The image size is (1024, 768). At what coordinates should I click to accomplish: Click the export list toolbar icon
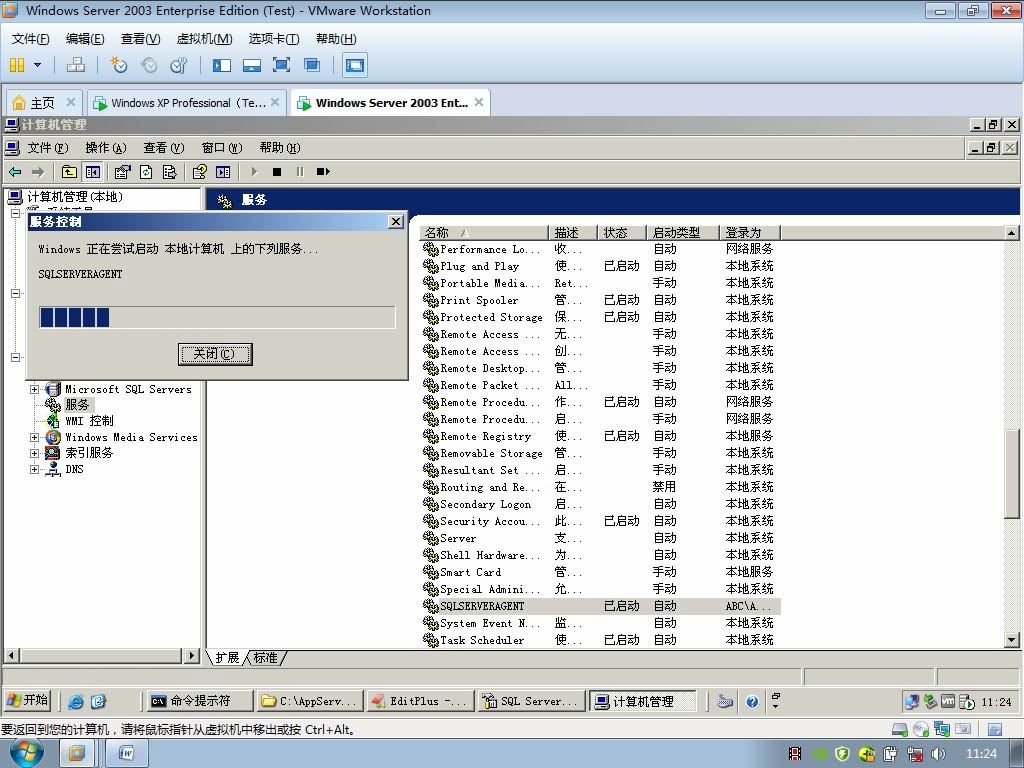[x=169, y=172]
